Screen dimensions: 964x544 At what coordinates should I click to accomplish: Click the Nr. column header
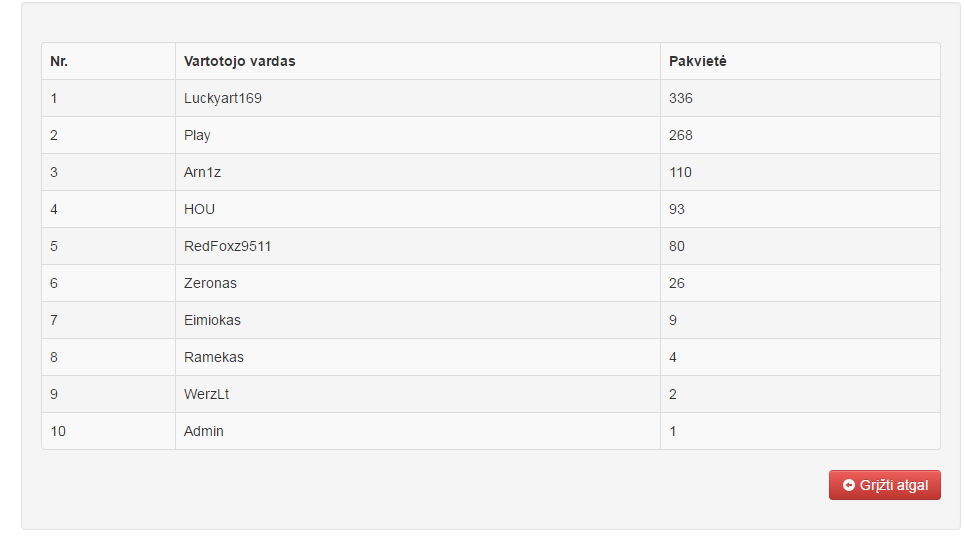[x=109, y=61]
